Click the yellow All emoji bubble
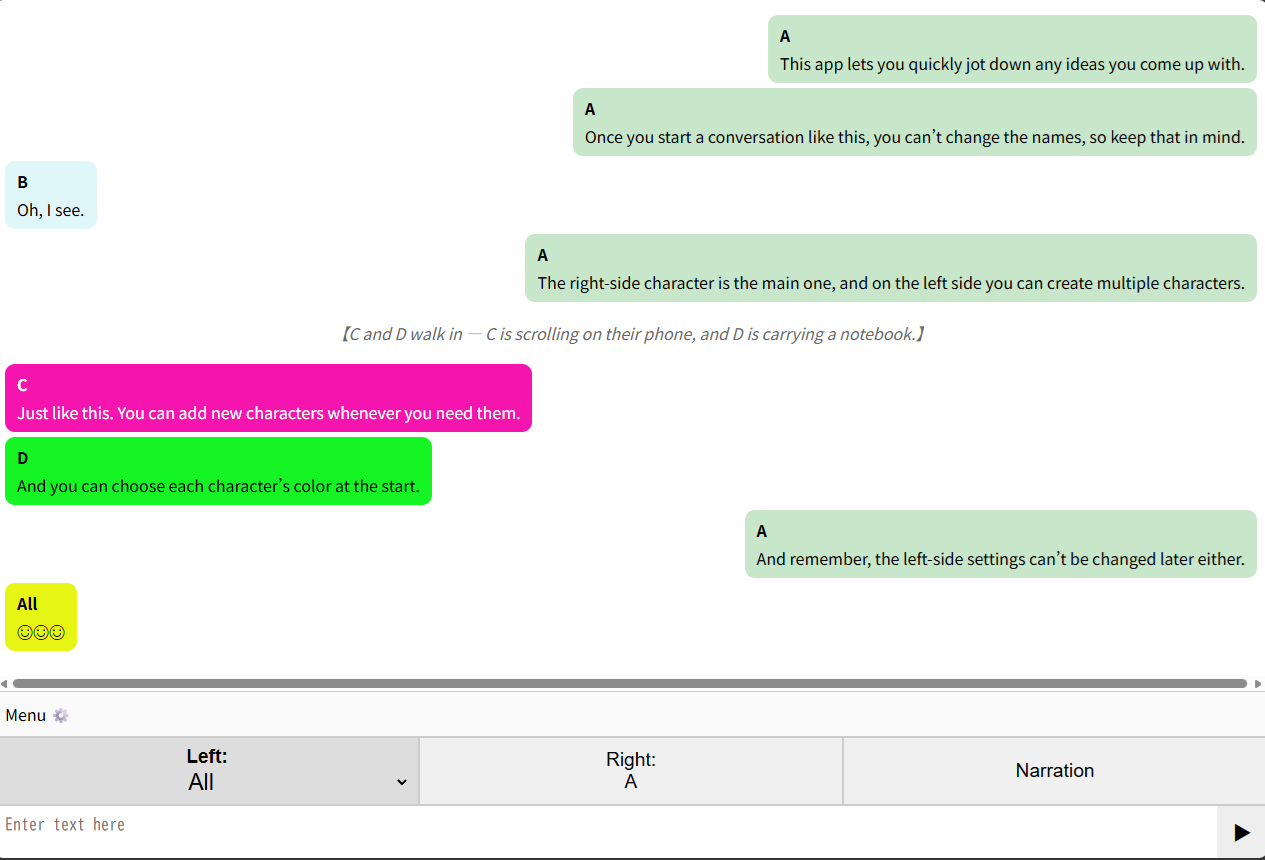The image size is (1265, 860). (41, 617)
